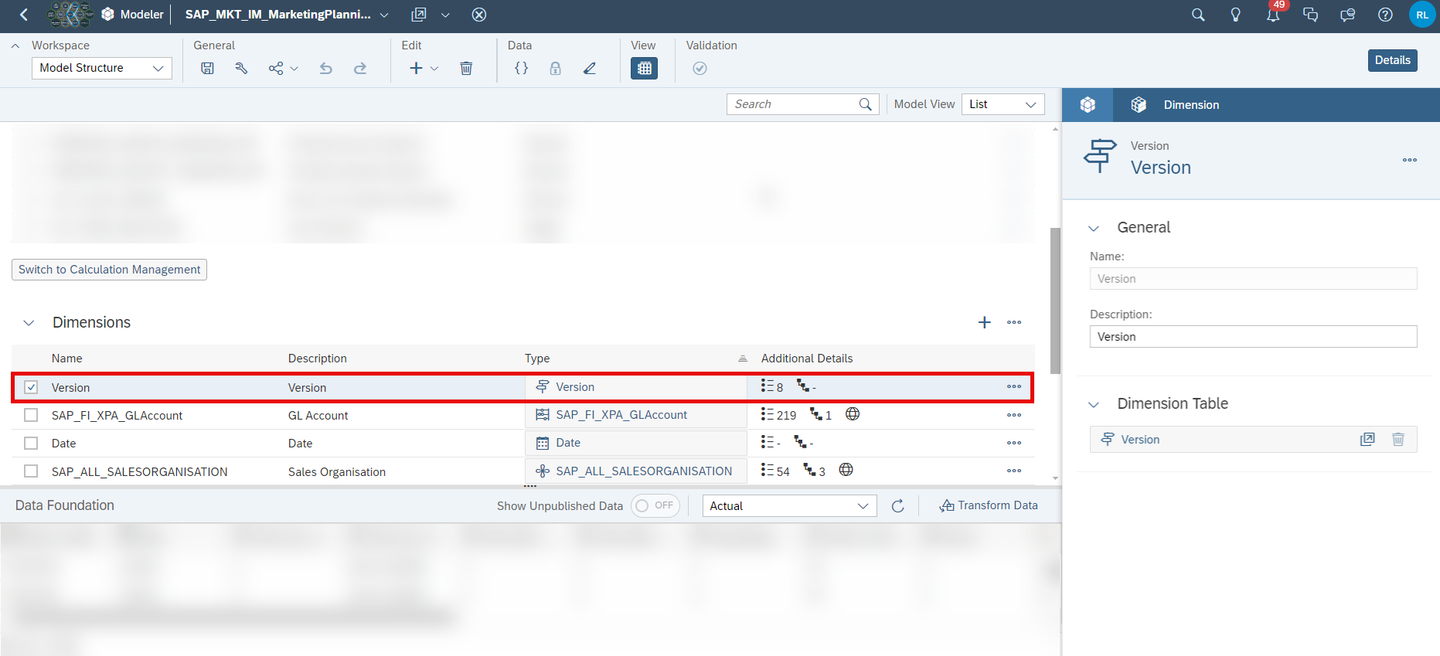The height and width of the screenshot is (656, 1440).
Task: Open the Date dimension type link
Action: coord(568,443)
